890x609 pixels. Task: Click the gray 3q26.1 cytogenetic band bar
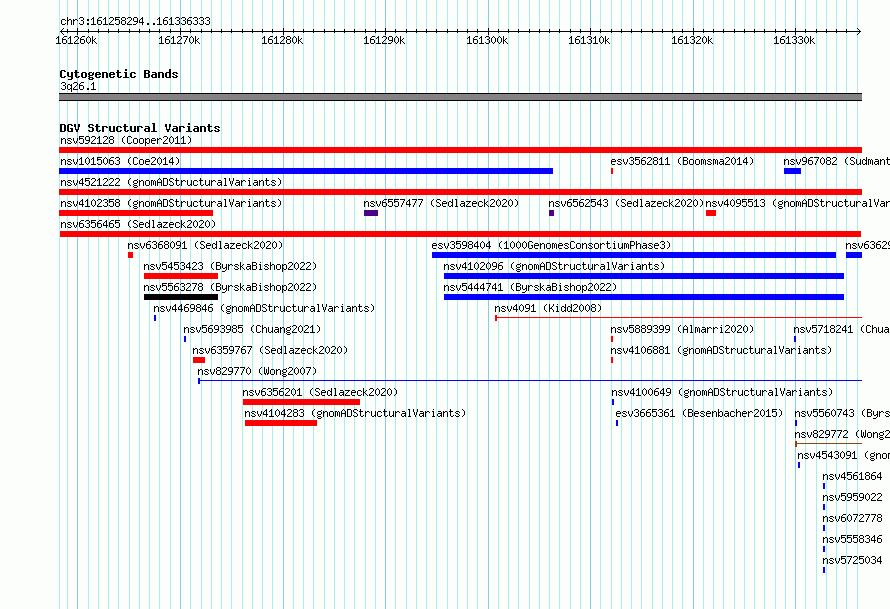click(x=460, y=97)
